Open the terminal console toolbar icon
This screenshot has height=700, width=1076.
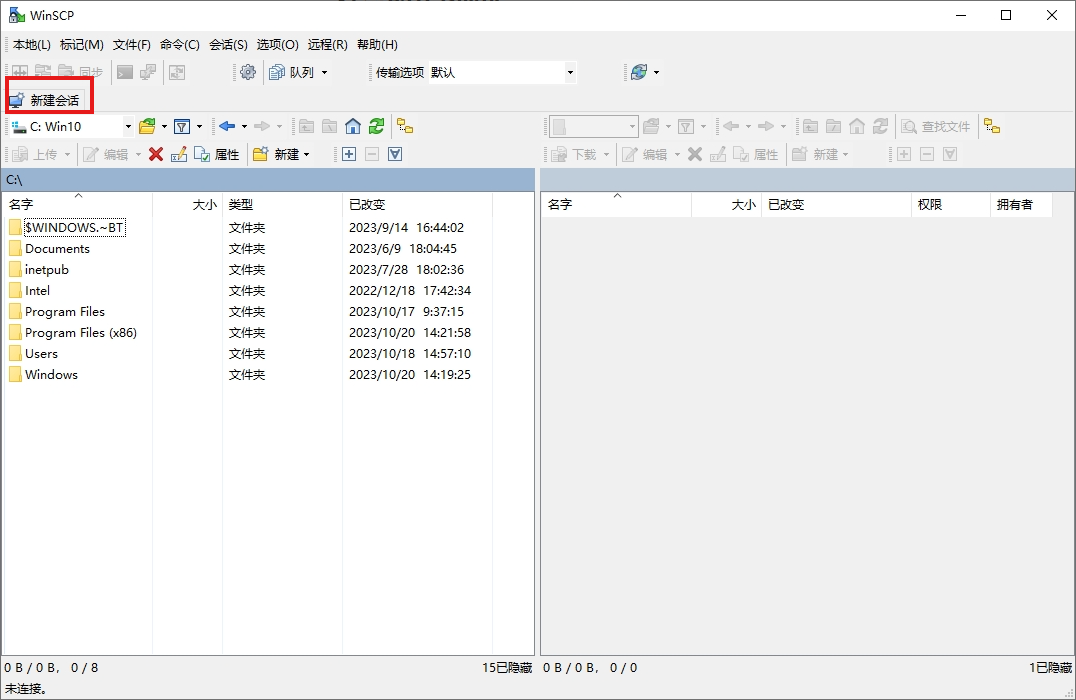click(124, 72)
